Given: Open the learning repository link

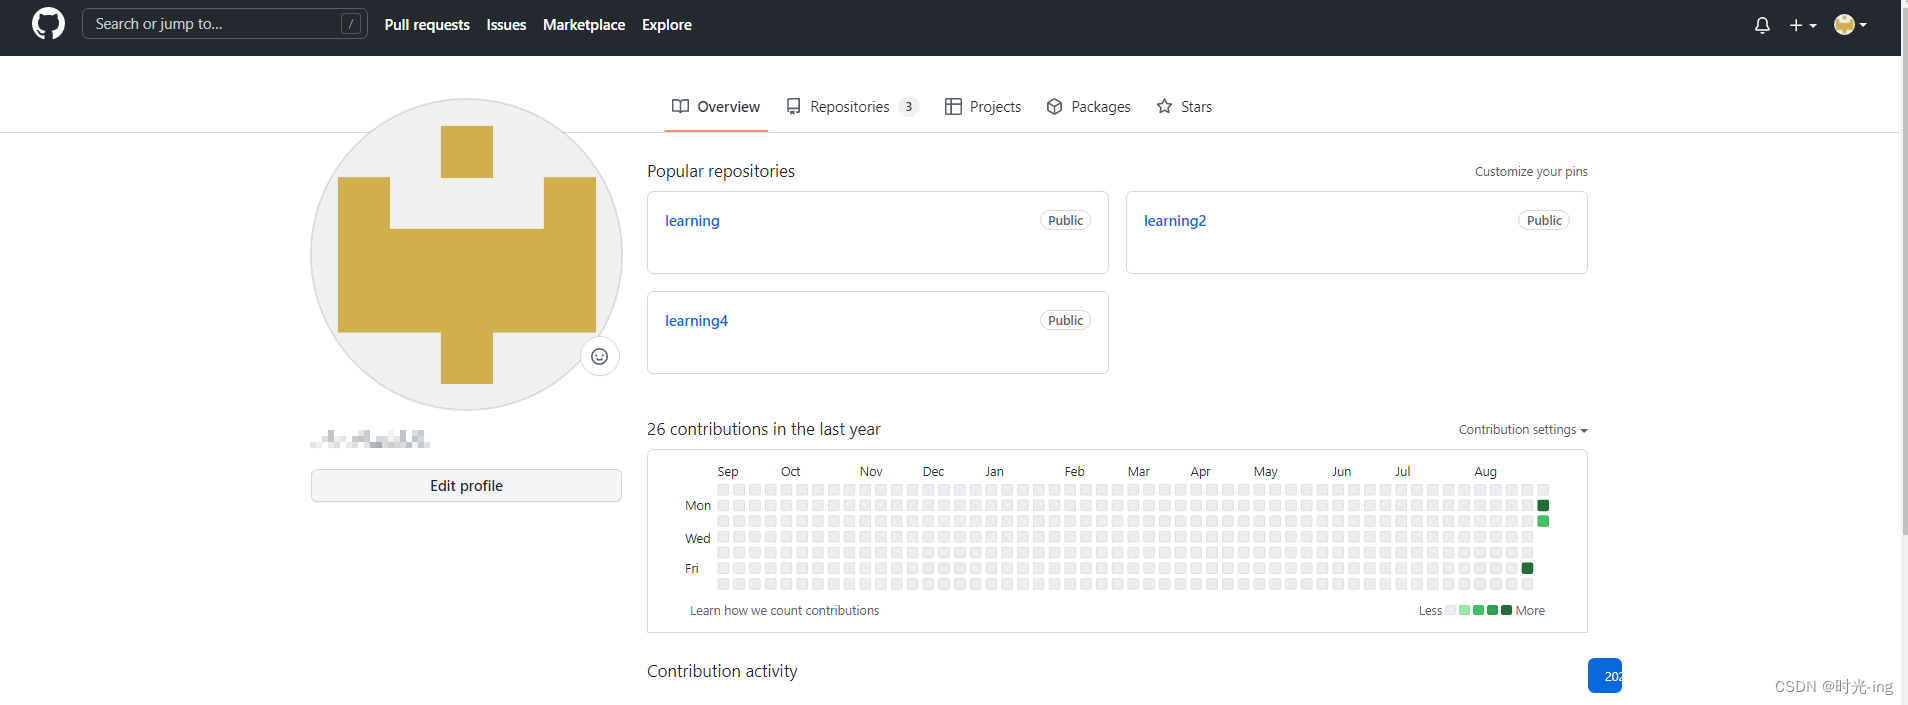Looking at the screenshot, I should [692, 221].
